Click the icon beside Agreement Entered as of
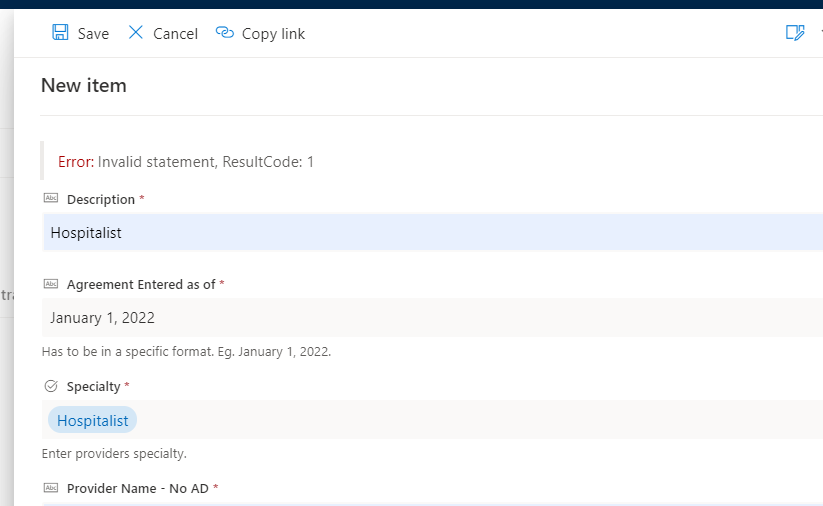Viewport: 823px width, 506px height. click(51, 284)
